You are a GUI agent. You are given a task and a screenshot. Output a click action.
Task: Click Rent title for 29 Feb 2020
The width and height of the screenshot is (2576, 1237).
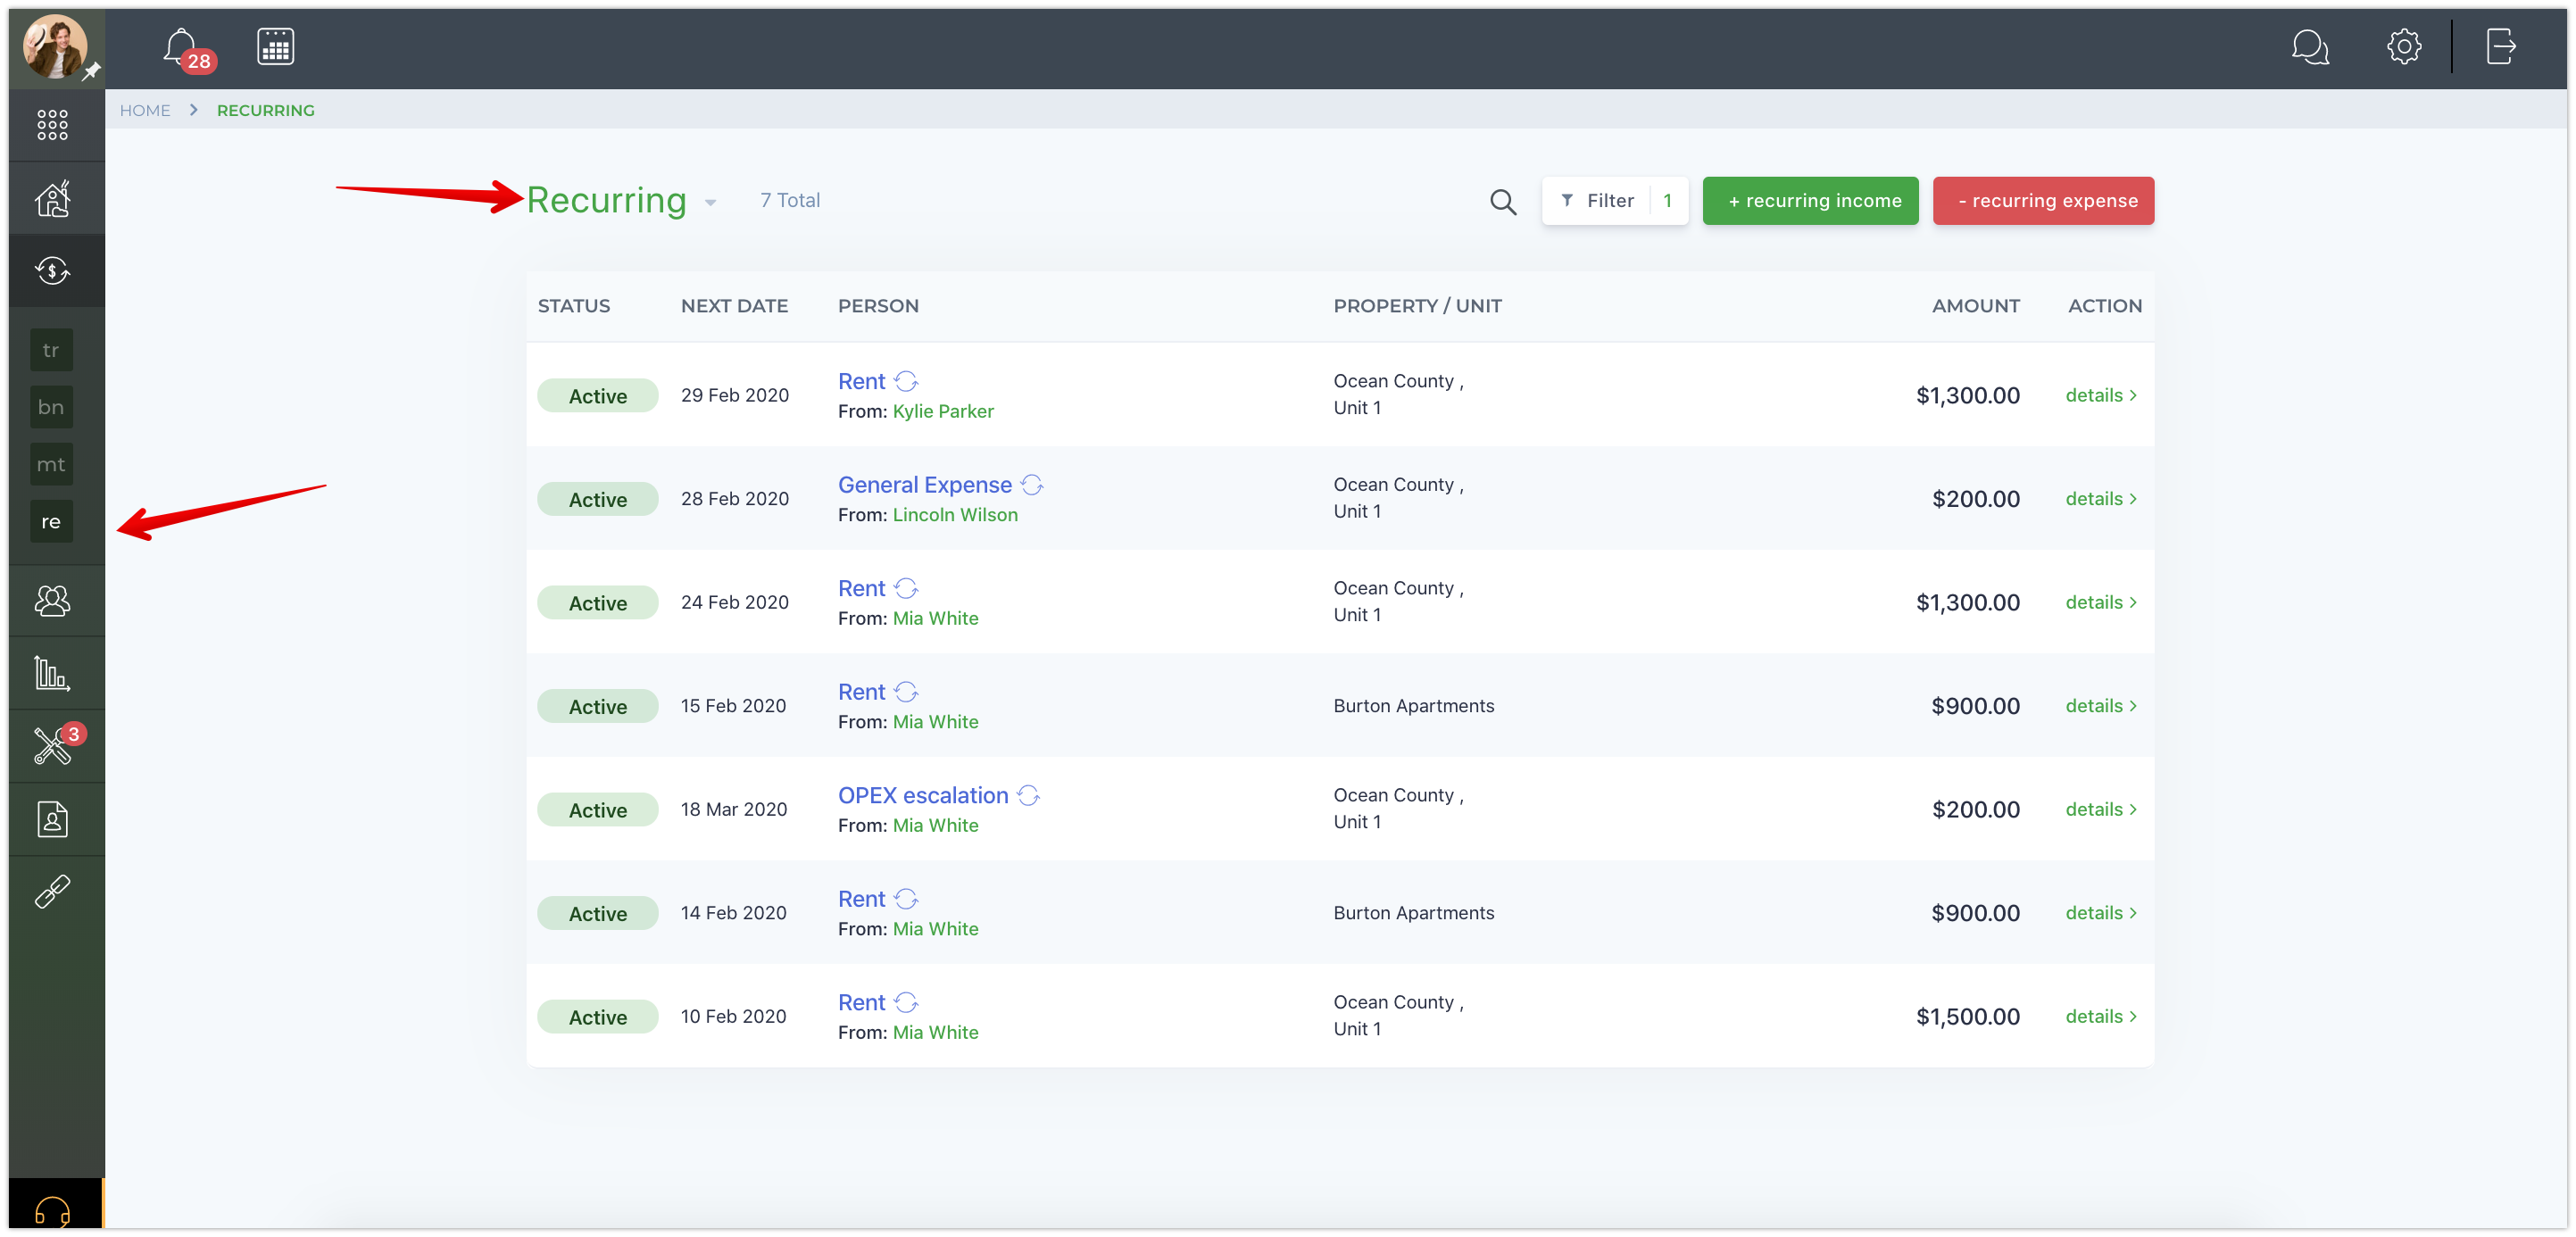pos(861,381)
